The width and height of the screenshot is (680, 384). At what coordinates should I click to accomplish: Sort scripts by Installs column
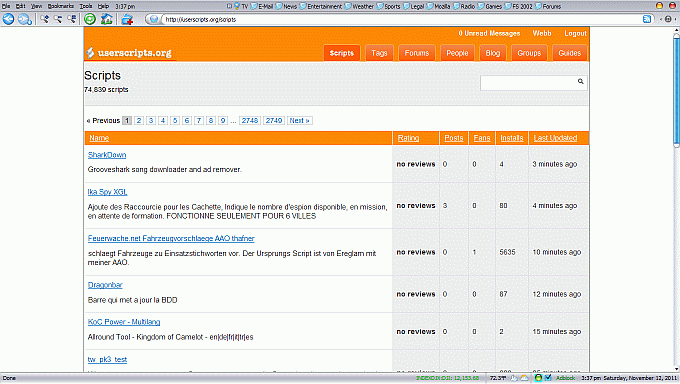tap(512, 138)
